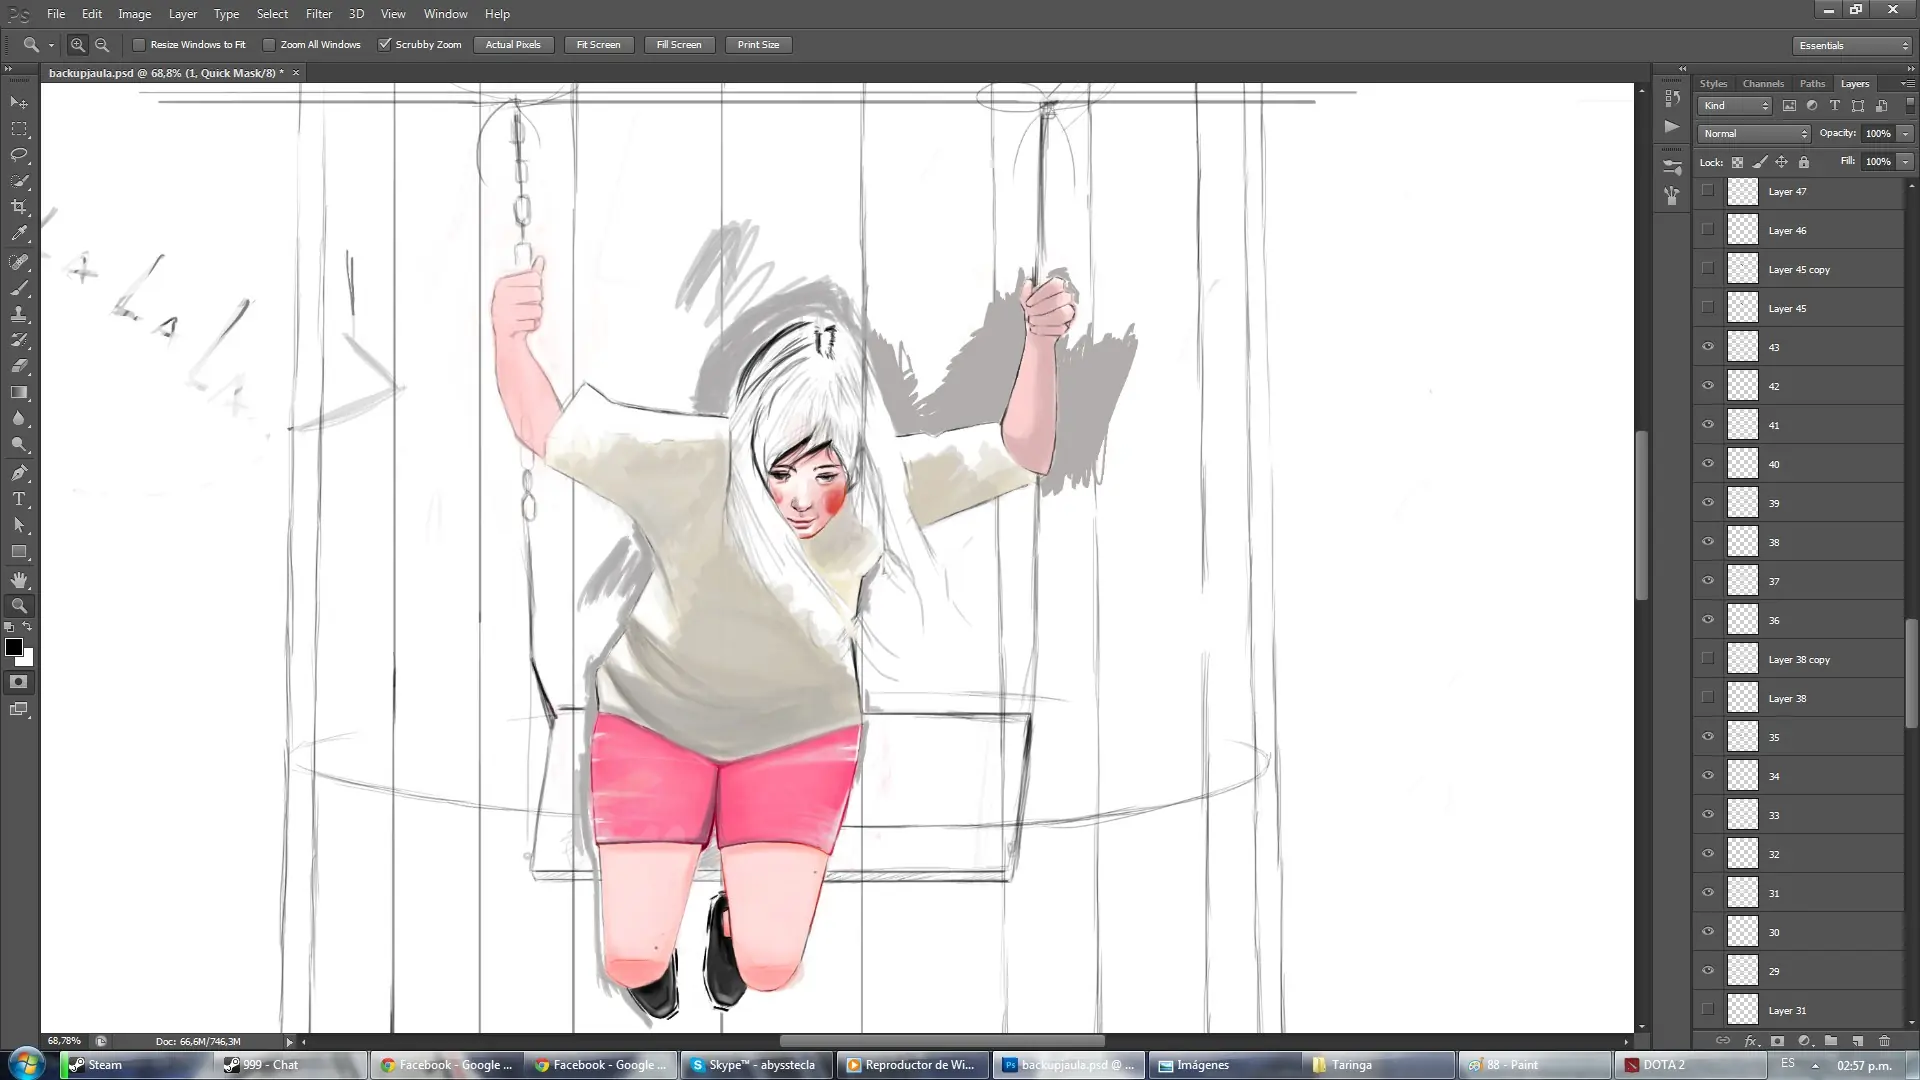Select the Zoom tool in toolbox
The width and height of the screenshot is (1920, 1080).
[x=19, y=606]
